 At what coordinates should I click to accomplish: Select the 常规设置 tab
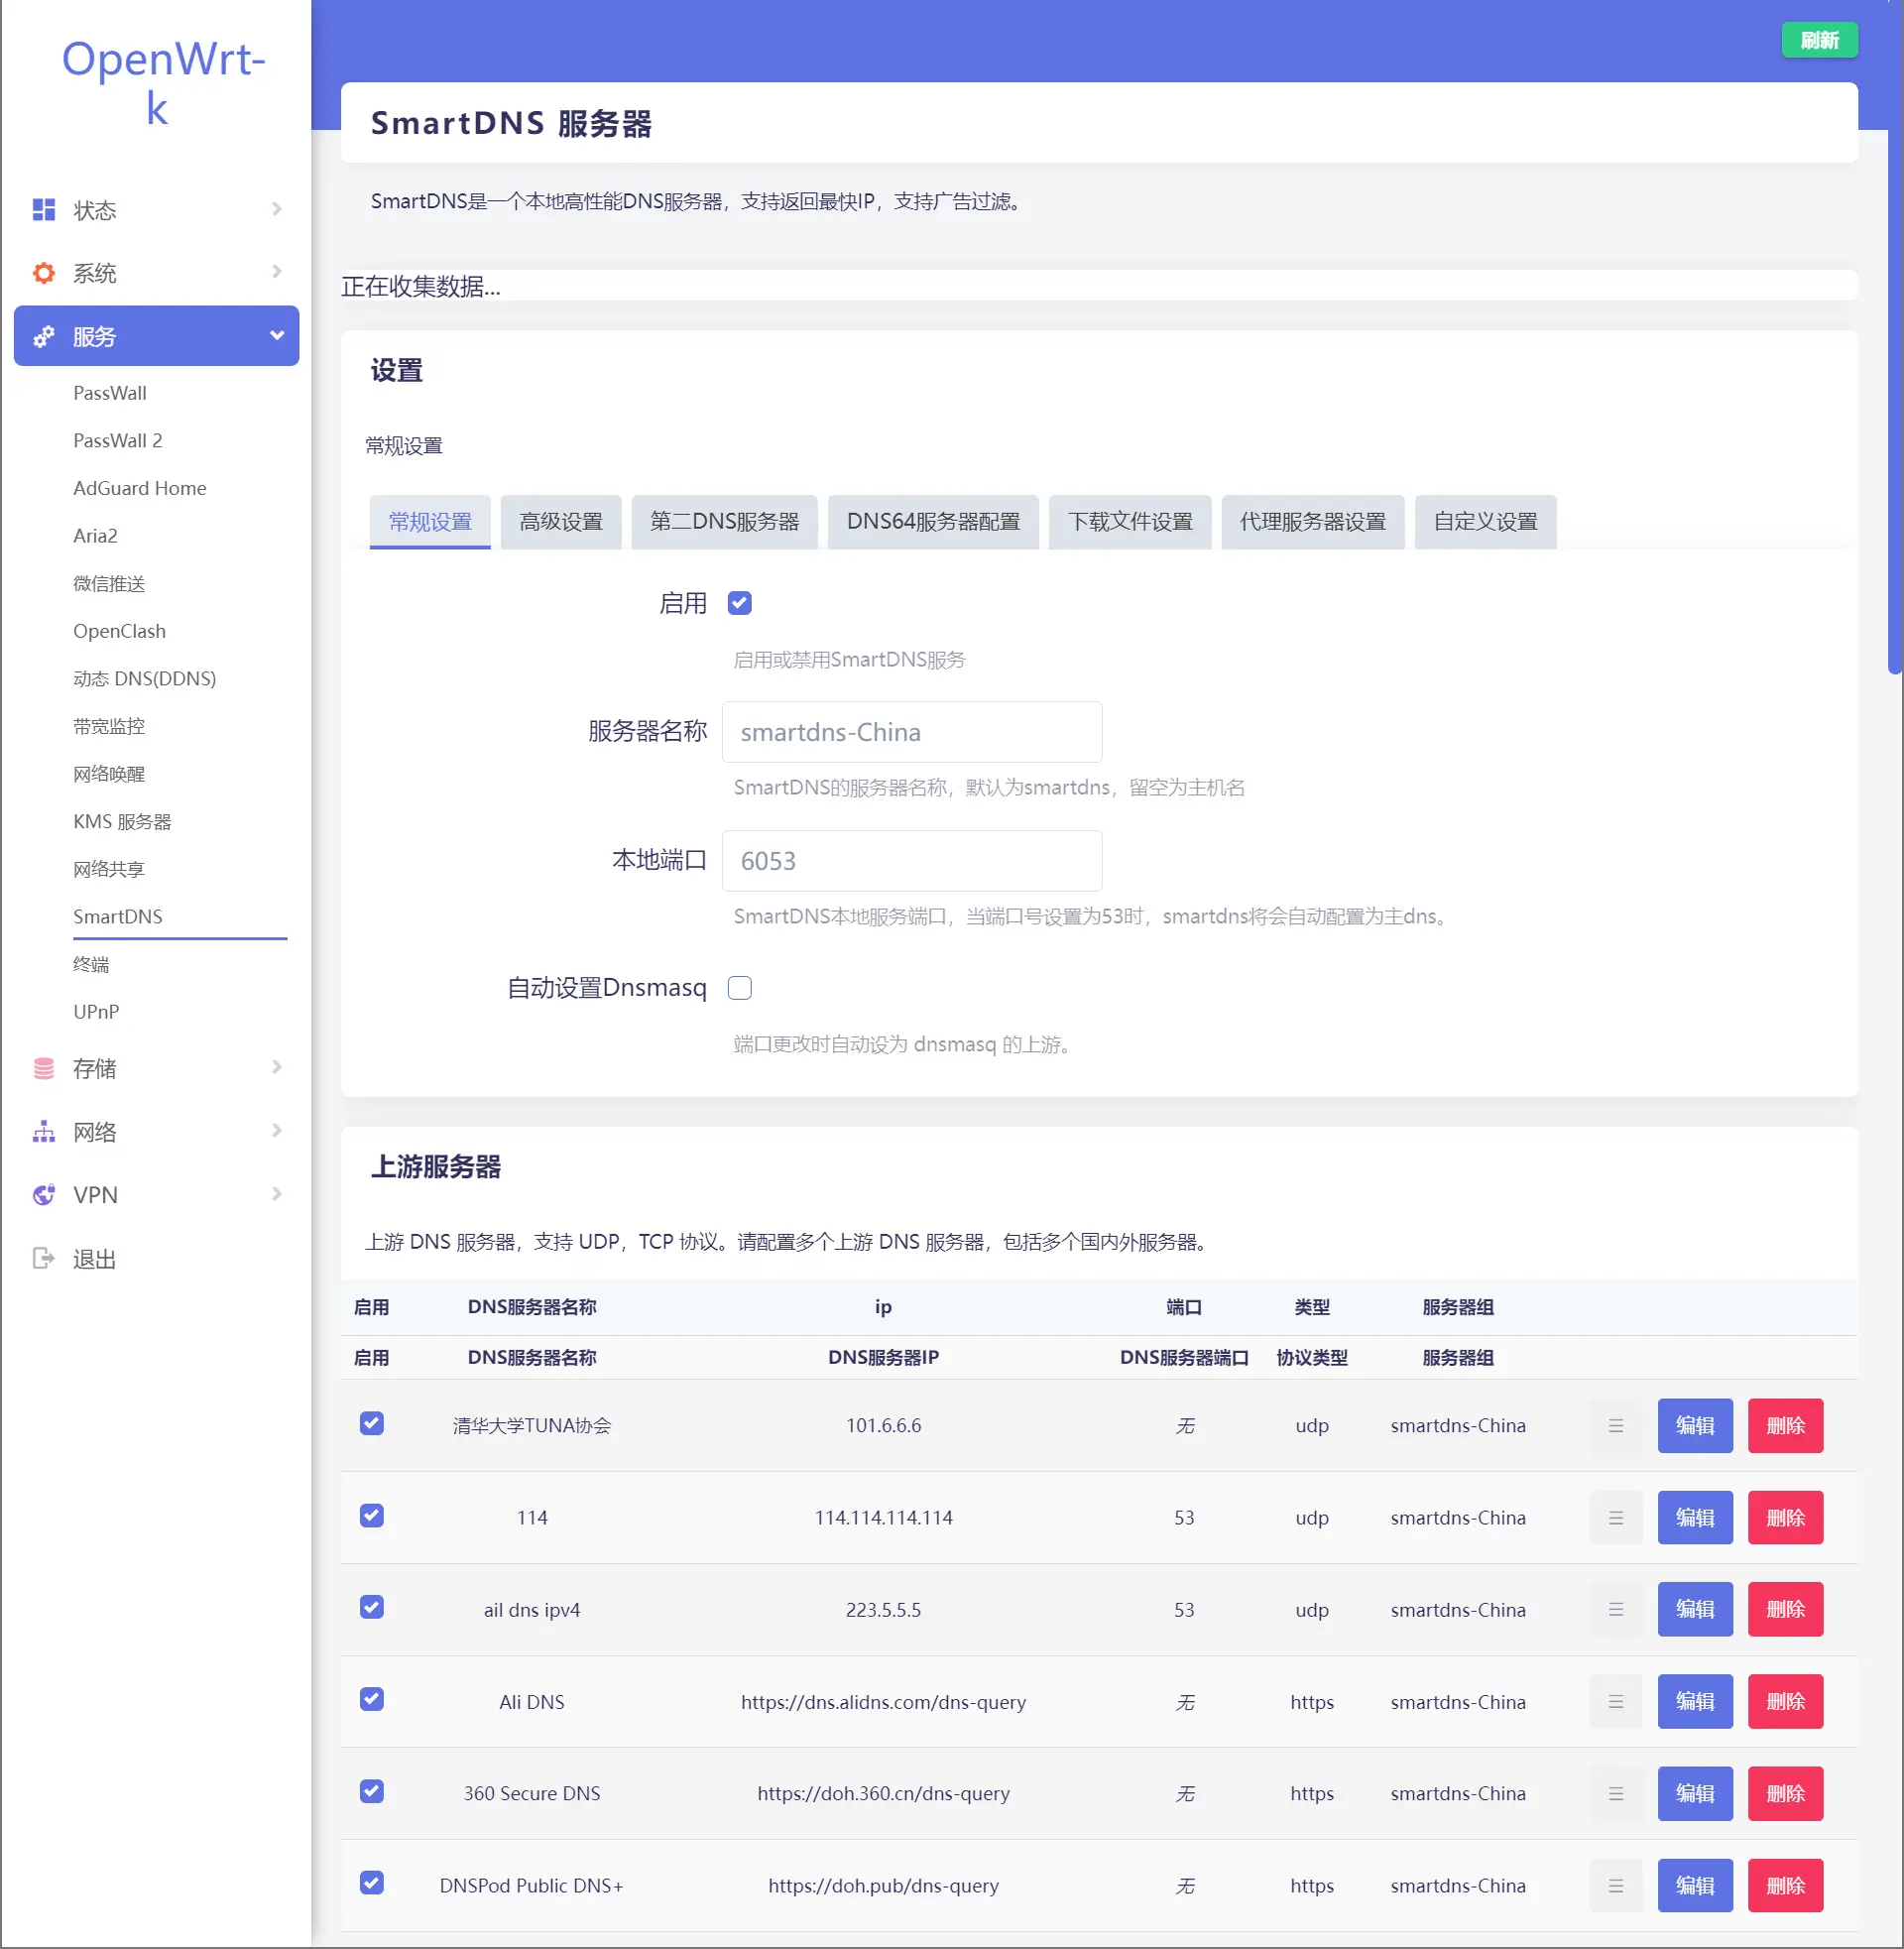(x=430, y=522)
